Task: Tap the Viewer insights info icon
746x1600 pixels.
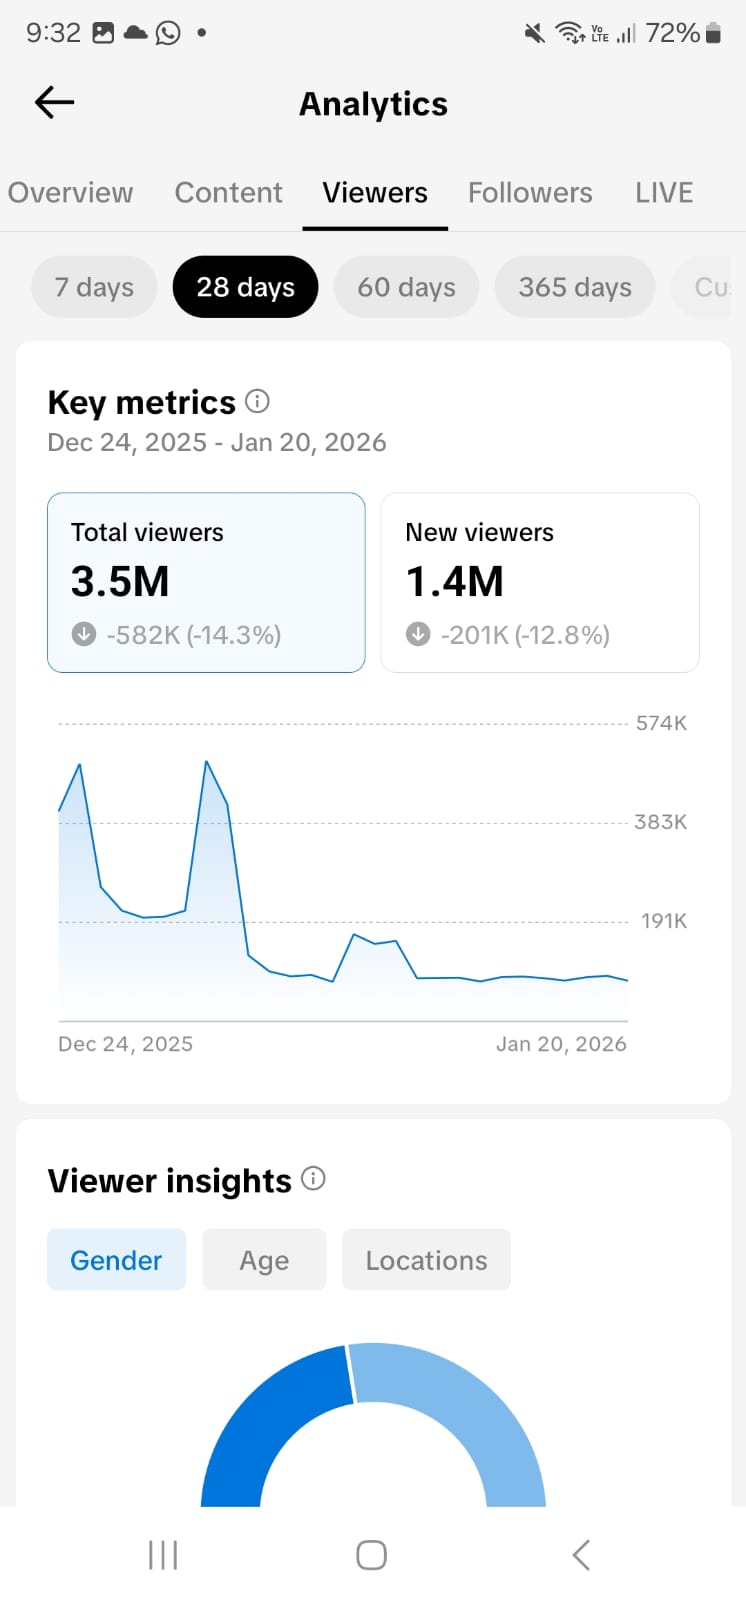Action: pos(313,1179)
